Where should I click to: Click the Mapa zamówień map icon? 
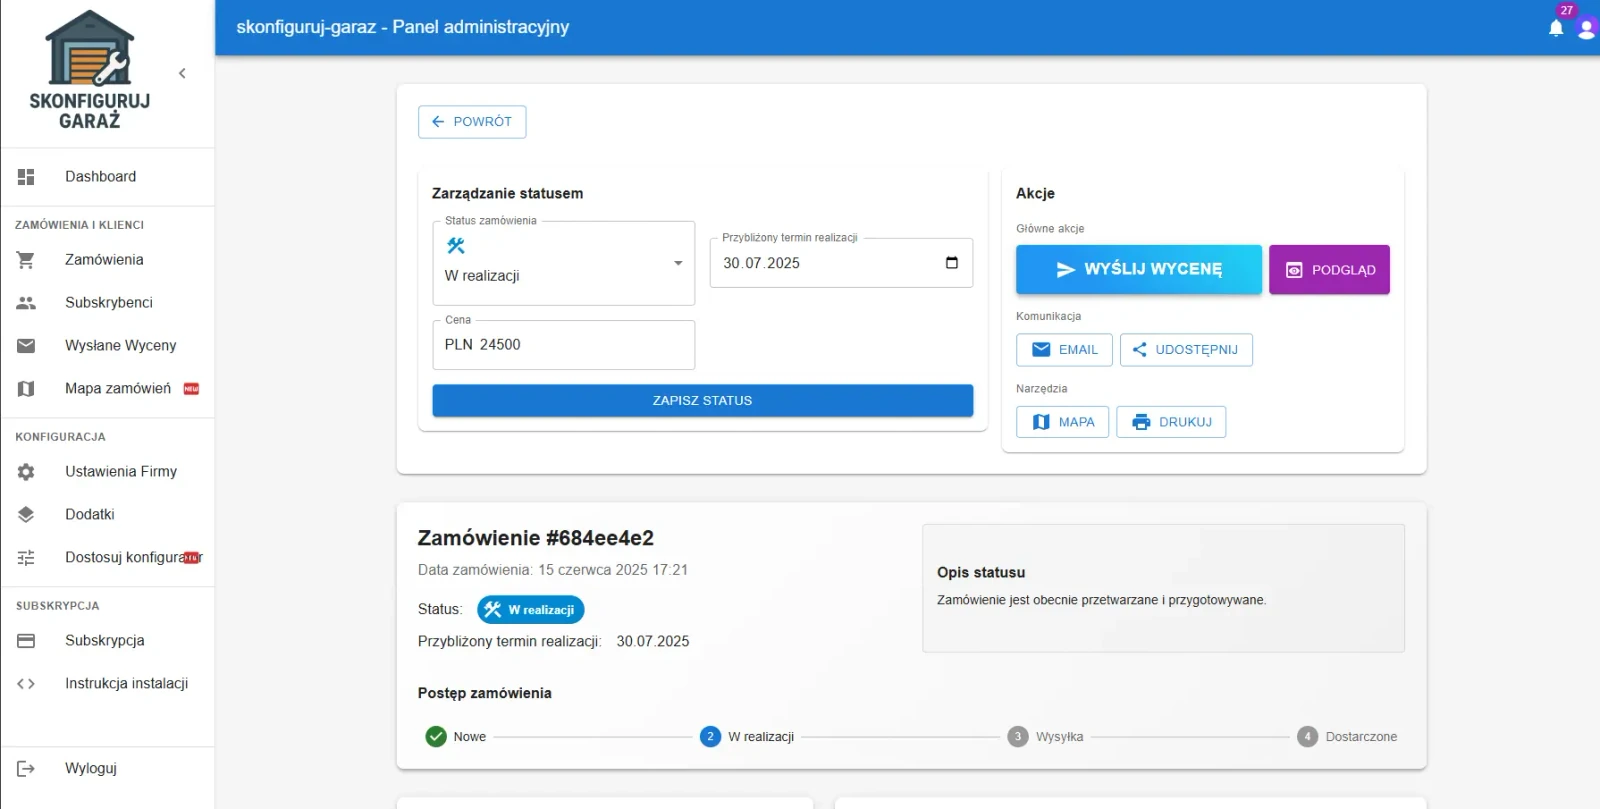point(26,389)
